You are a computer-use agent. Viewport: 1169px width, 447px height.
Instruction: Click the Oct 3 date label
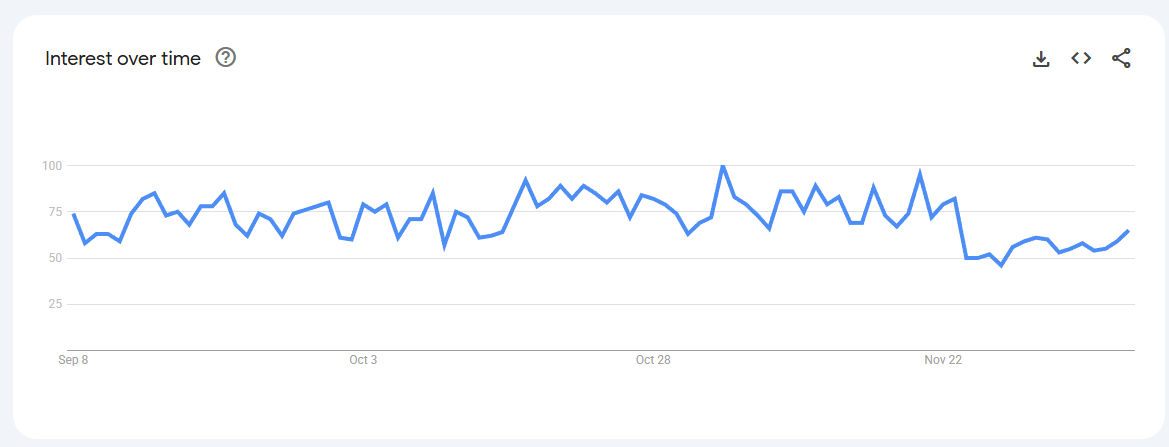[363, 360]
